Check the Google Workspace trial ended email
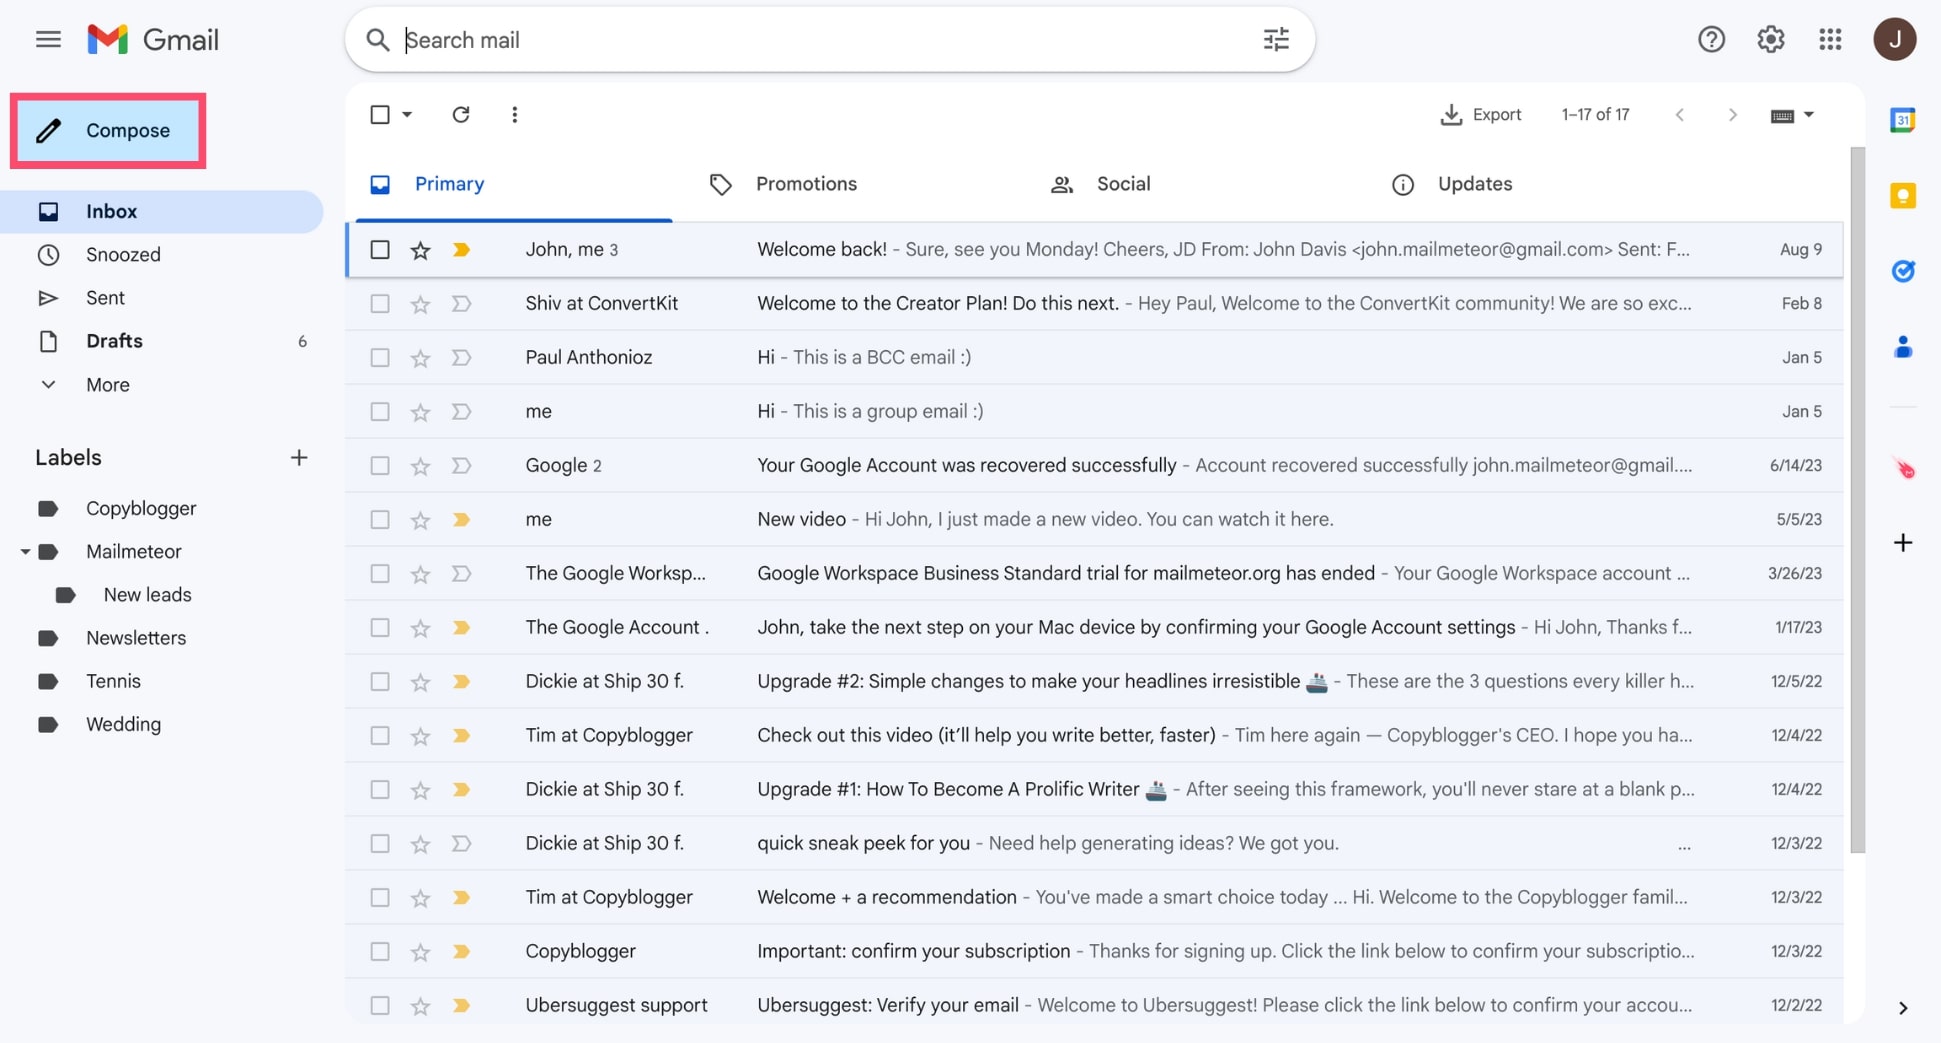This screenshot has height=1043, width=1941. [x=380, y=574]
